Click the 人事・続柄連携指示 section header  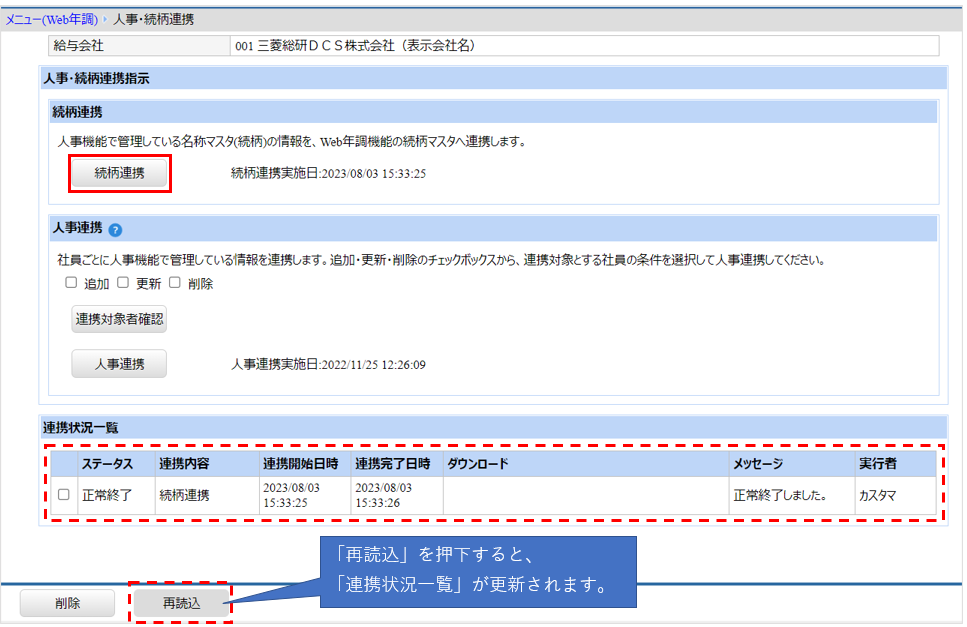pyautogui.click(x=493, y=78)
